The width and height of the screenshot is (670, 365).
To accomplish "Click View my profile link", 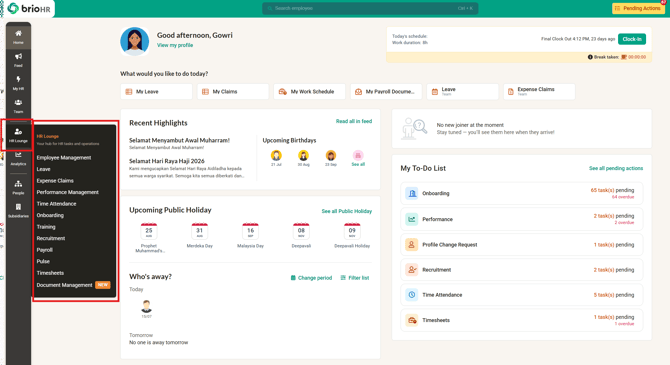I will pos(175,45).
